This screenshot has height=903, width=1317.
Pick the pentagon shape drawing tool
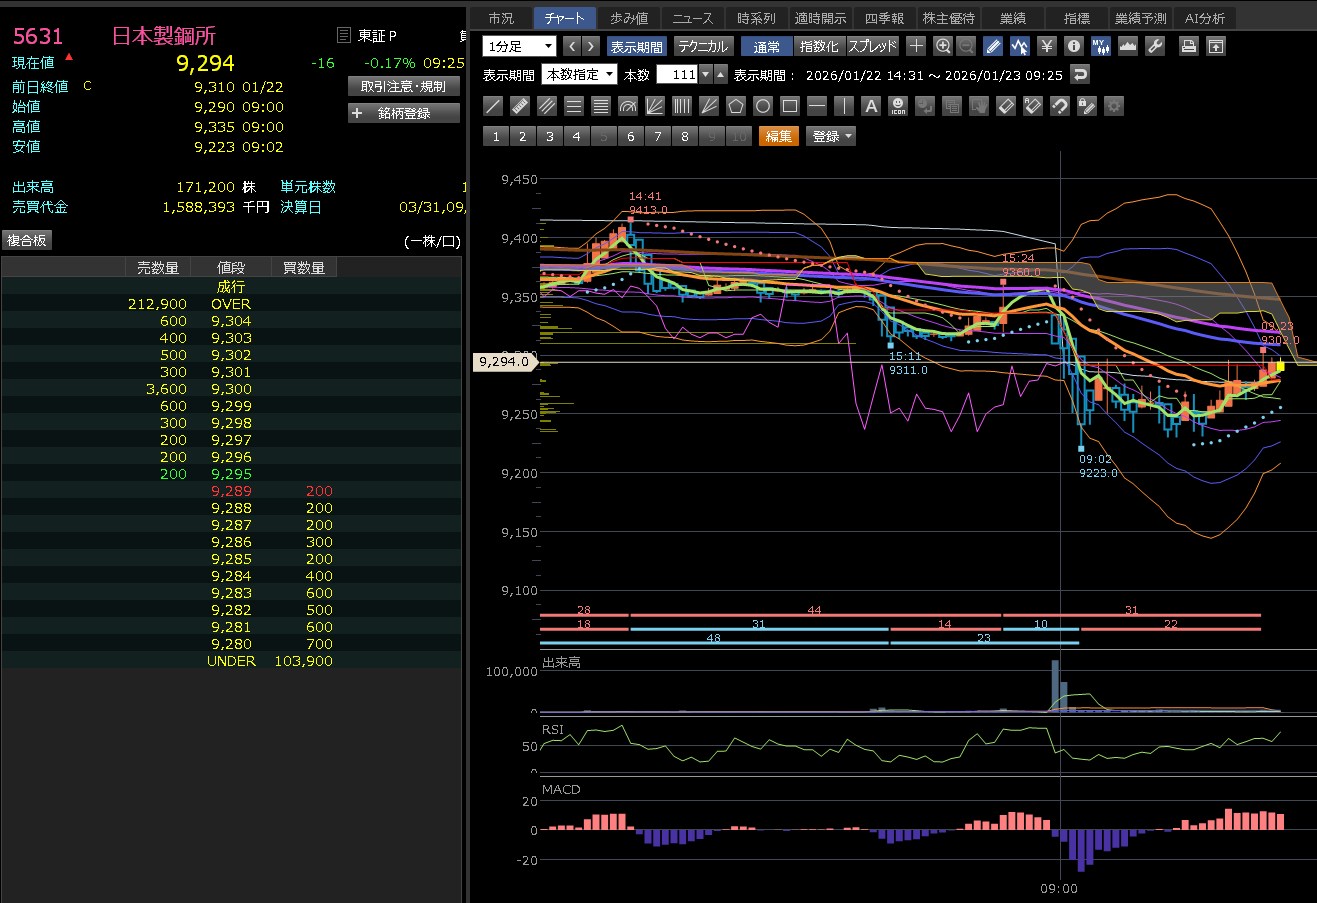(736, 106)
